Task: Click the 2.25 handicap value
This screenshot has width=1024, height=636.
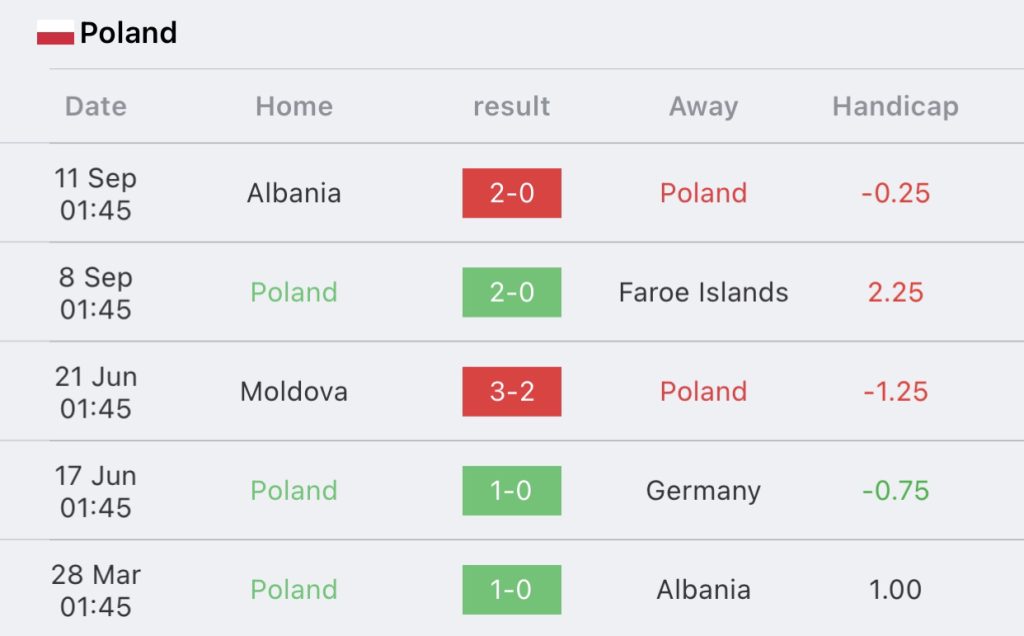Action: coord(895,293)
